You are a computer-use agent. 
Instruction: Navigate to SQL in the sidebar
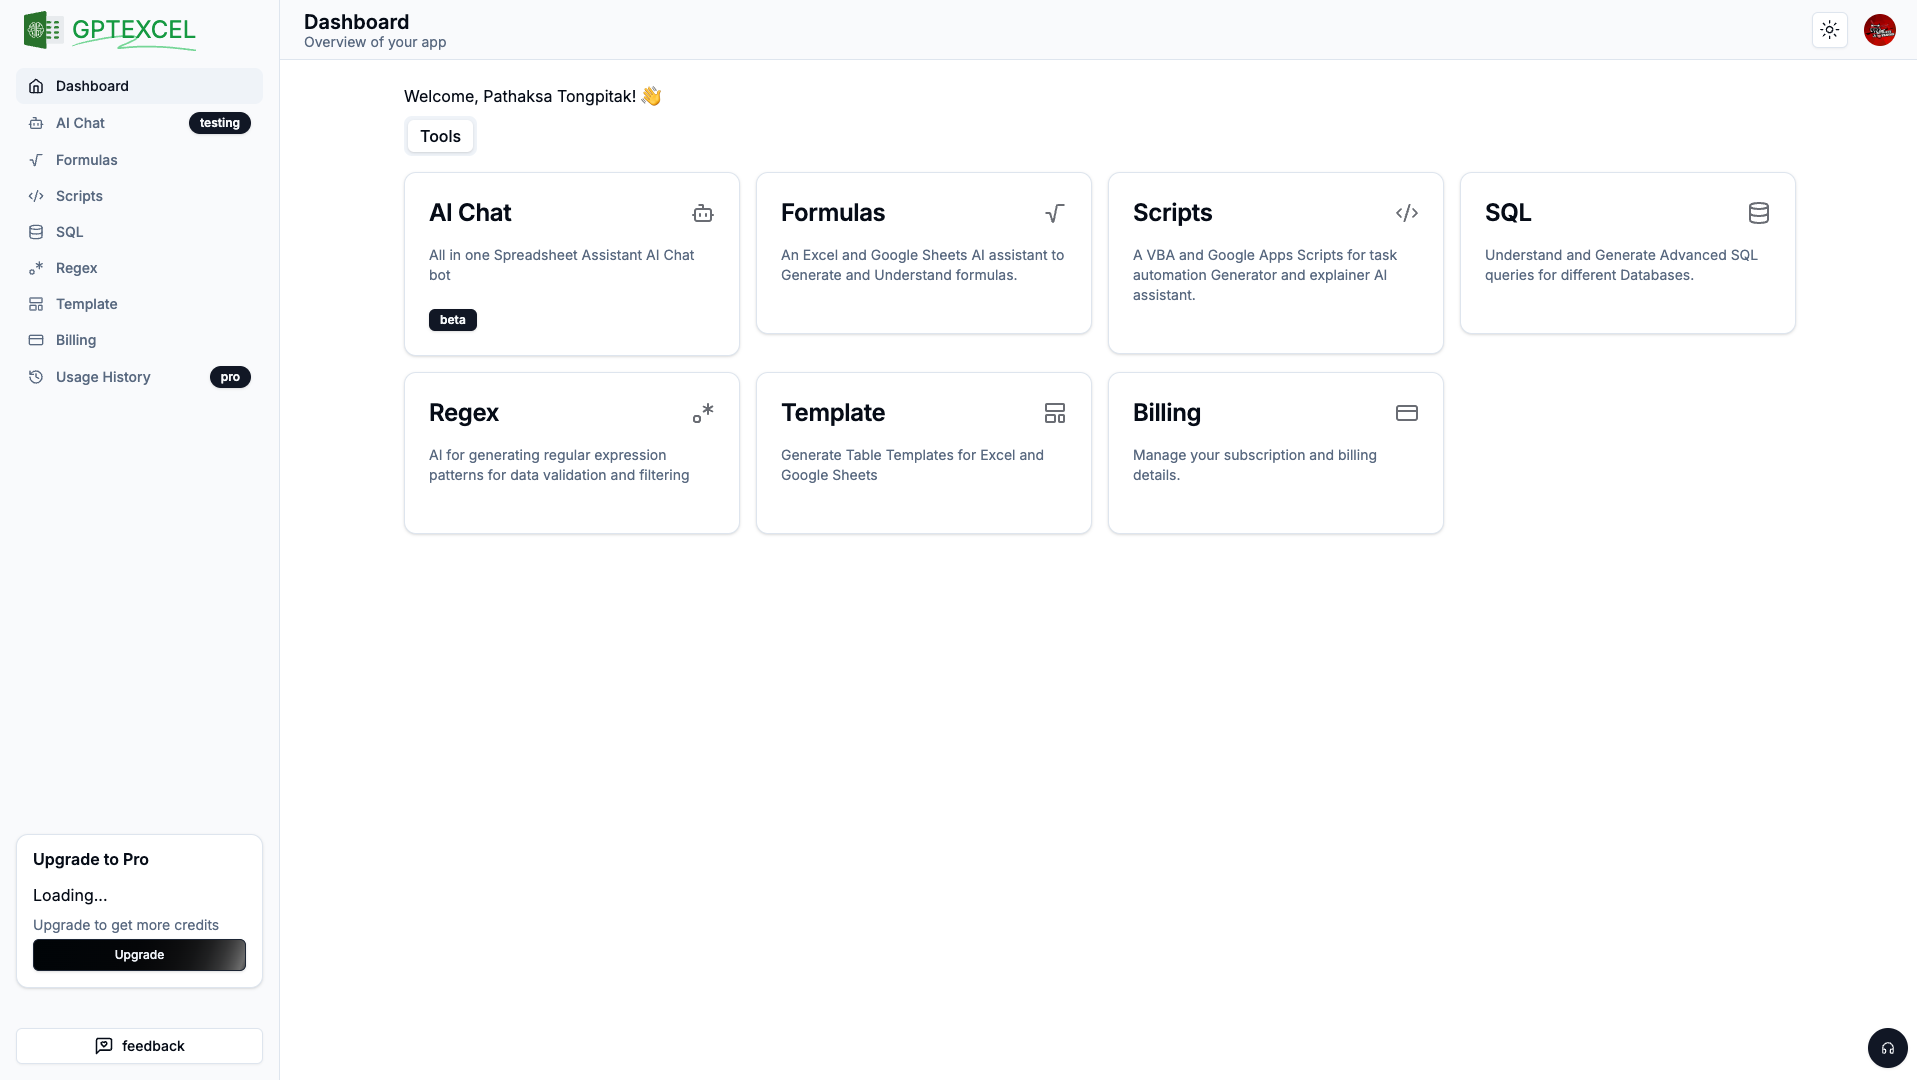[x=70, y=232]
